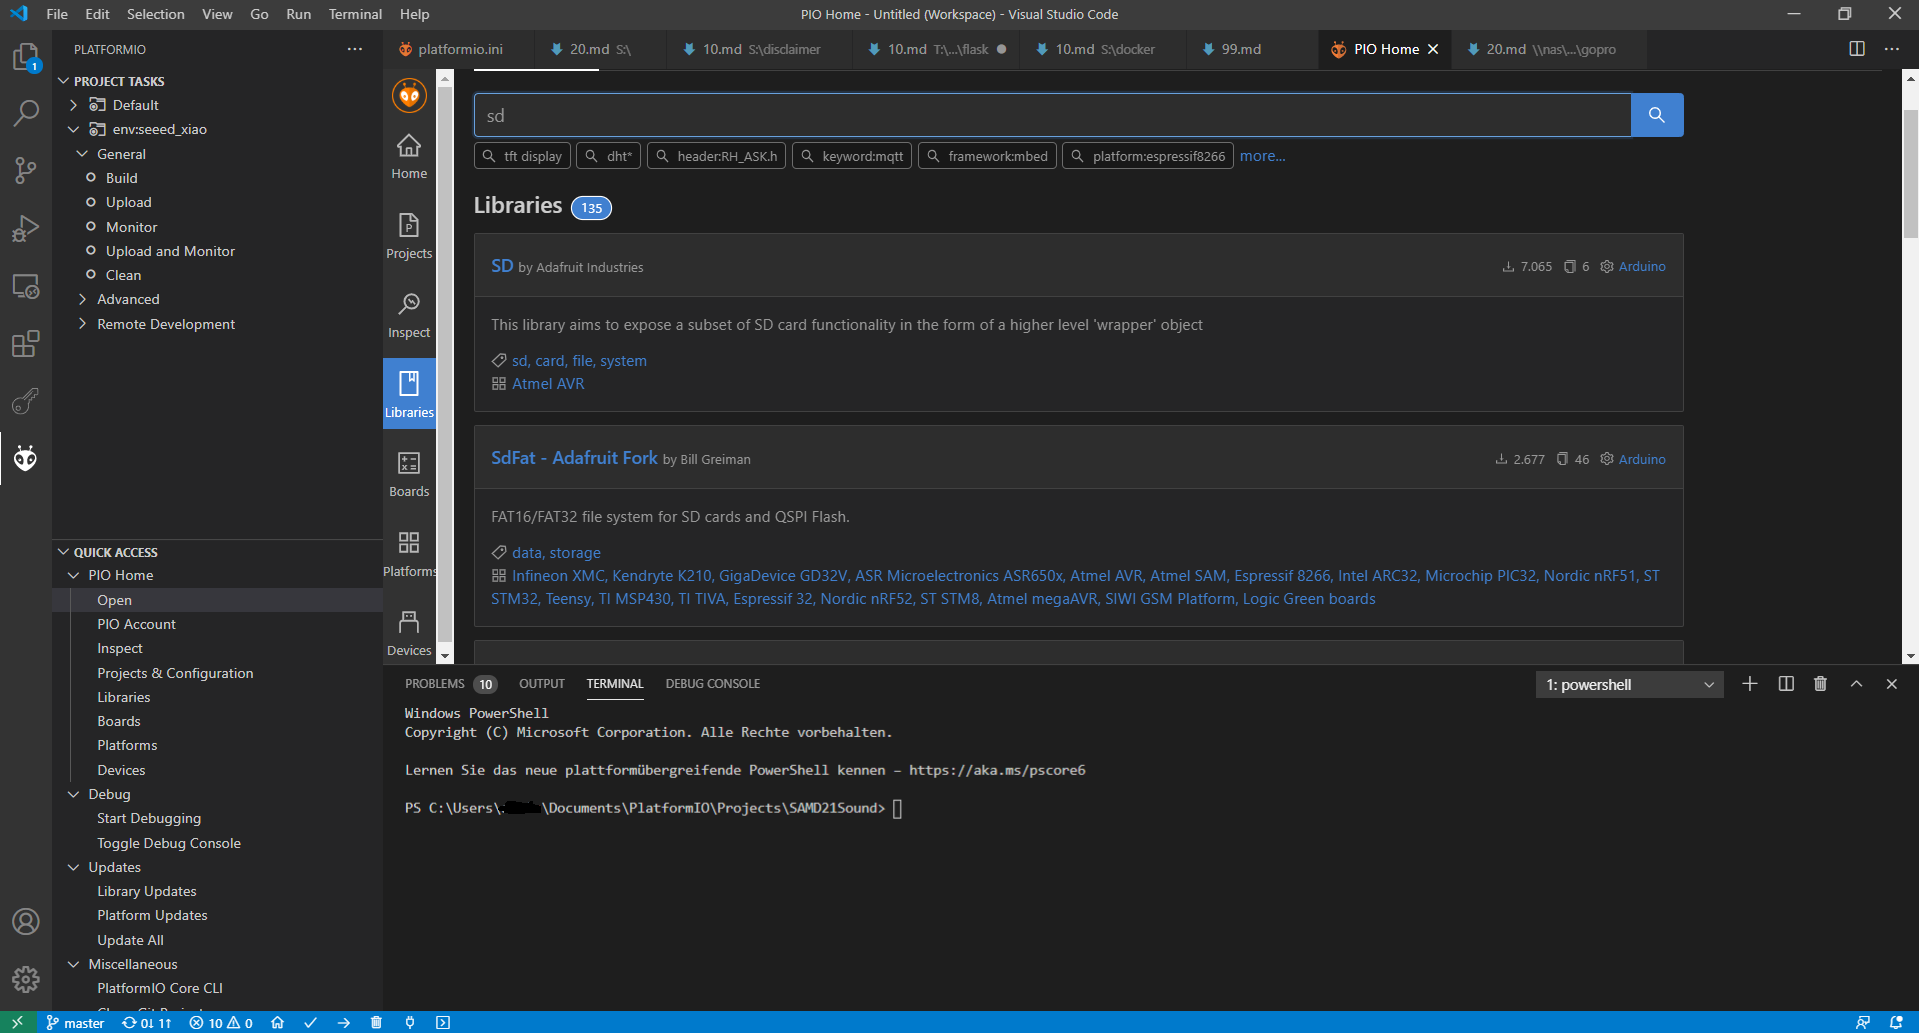Open Extensions view
The image size is (1919, 1033).
[26, 344]
